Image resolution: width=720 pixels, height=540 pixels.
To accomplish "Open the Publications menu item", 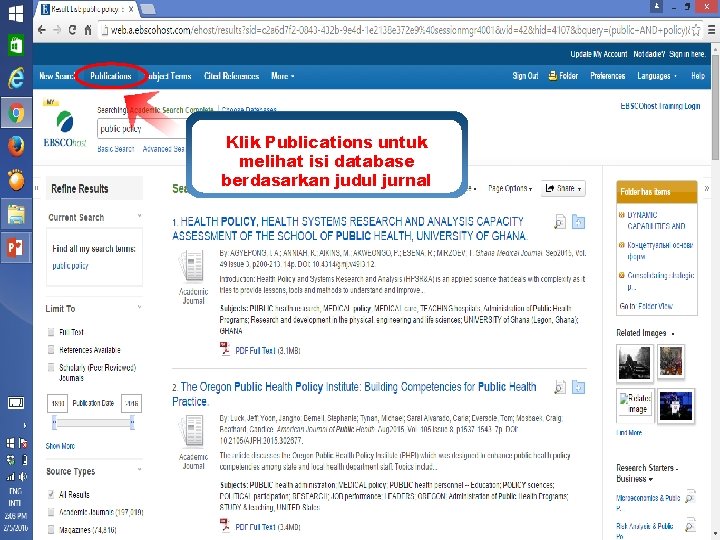I will pos(111,76).
